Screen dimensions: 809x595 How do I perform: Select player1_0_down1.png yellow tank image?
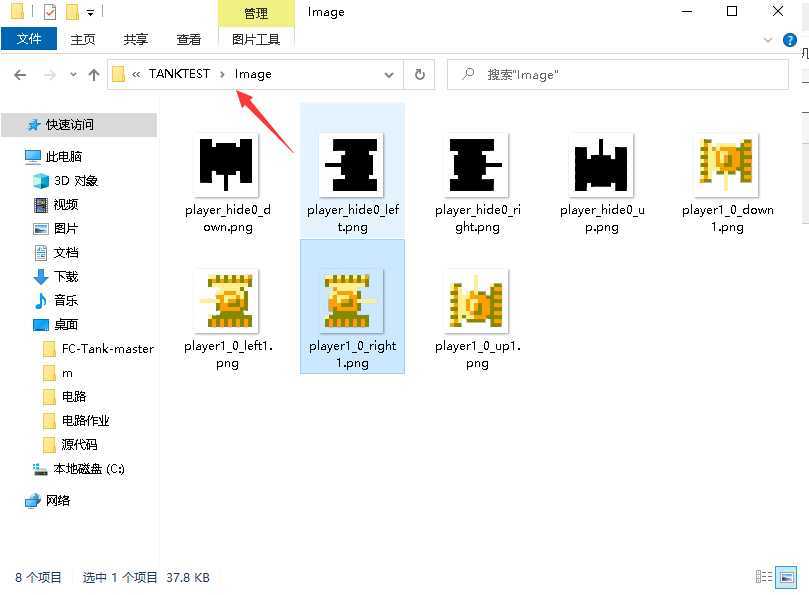pos(727,165)
